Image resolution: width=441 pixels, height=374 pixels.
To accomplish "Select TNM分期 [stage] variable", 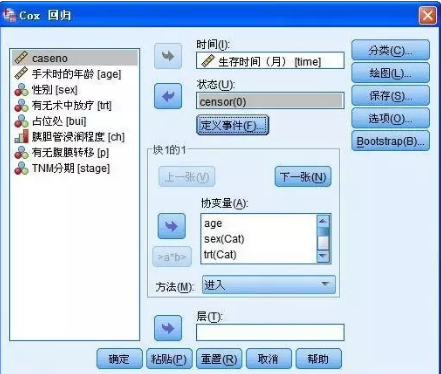I will [x=75, y=168].
